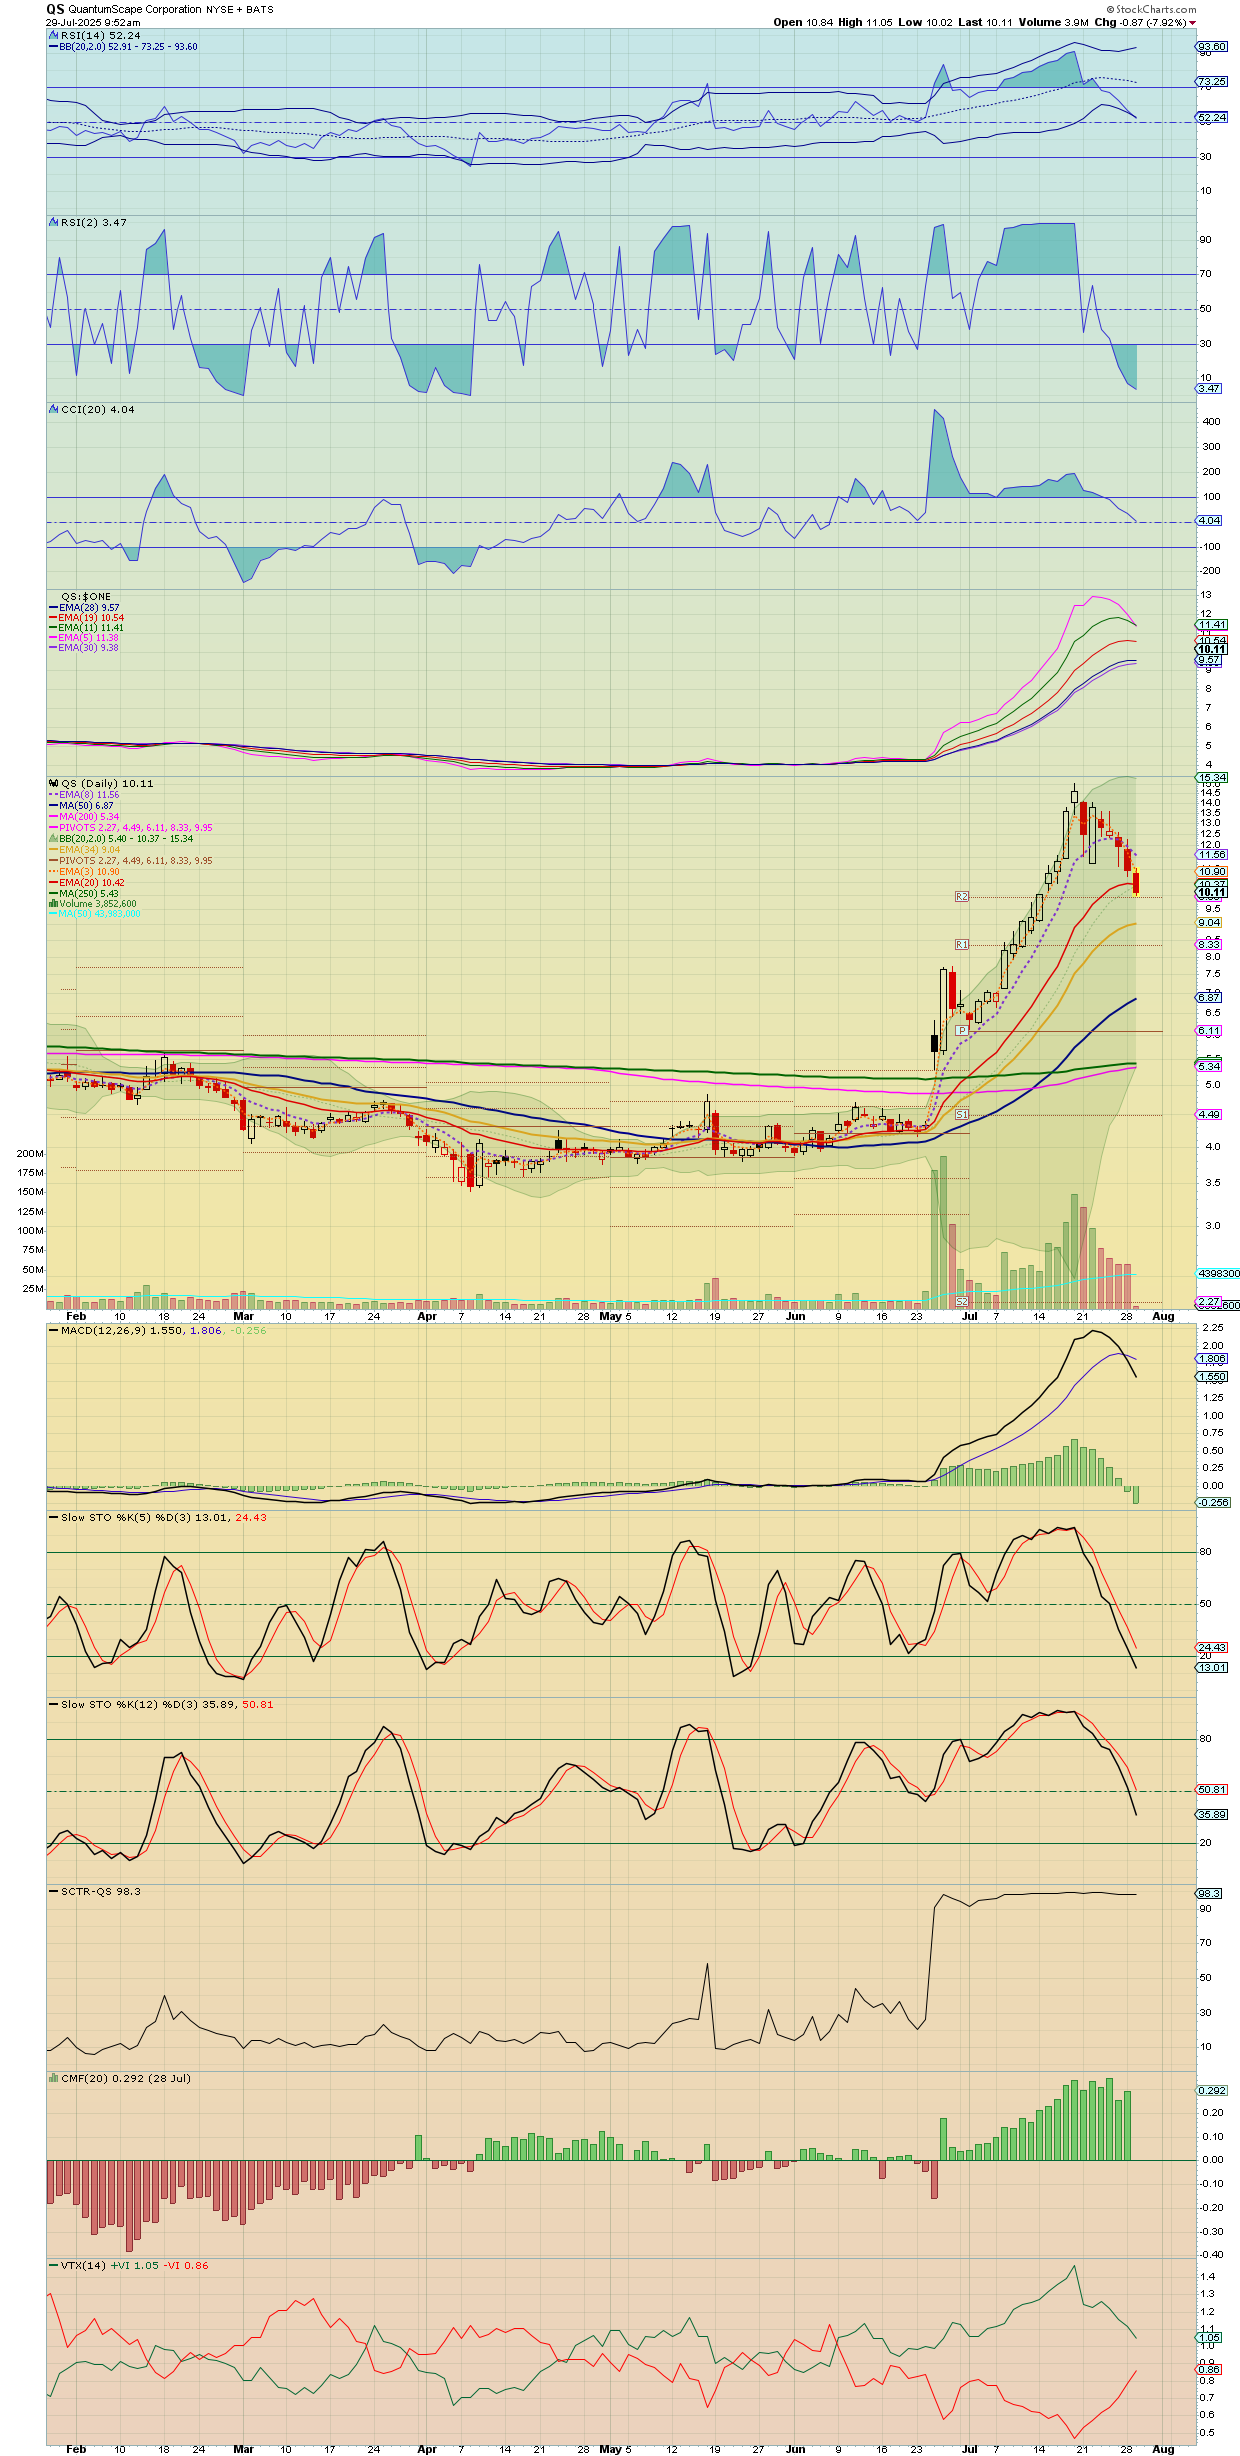Click the P pivot point marker
Screen dimensions: 1240x2456
(x=962, y=1030)
